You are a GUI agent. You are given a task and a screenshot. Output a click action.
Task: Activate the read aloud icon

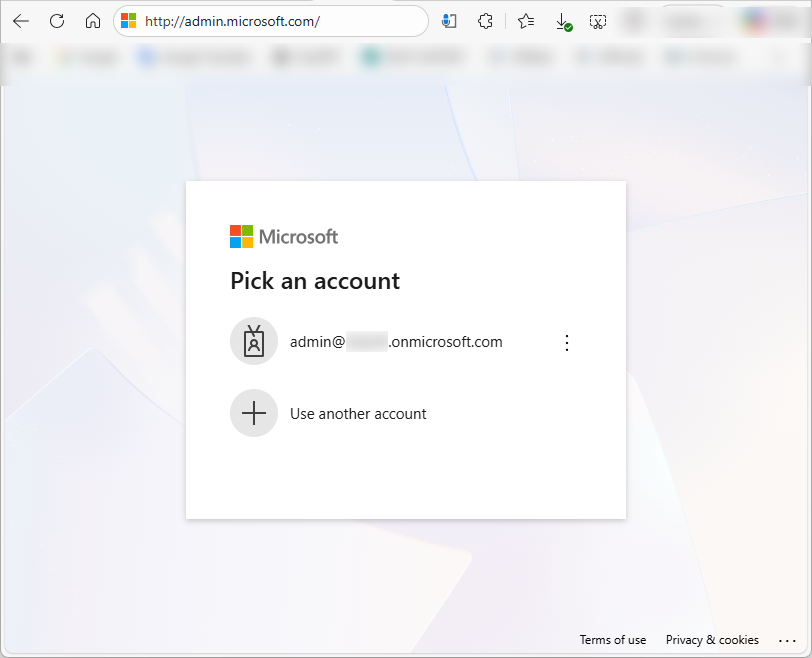tap(449, 21)
